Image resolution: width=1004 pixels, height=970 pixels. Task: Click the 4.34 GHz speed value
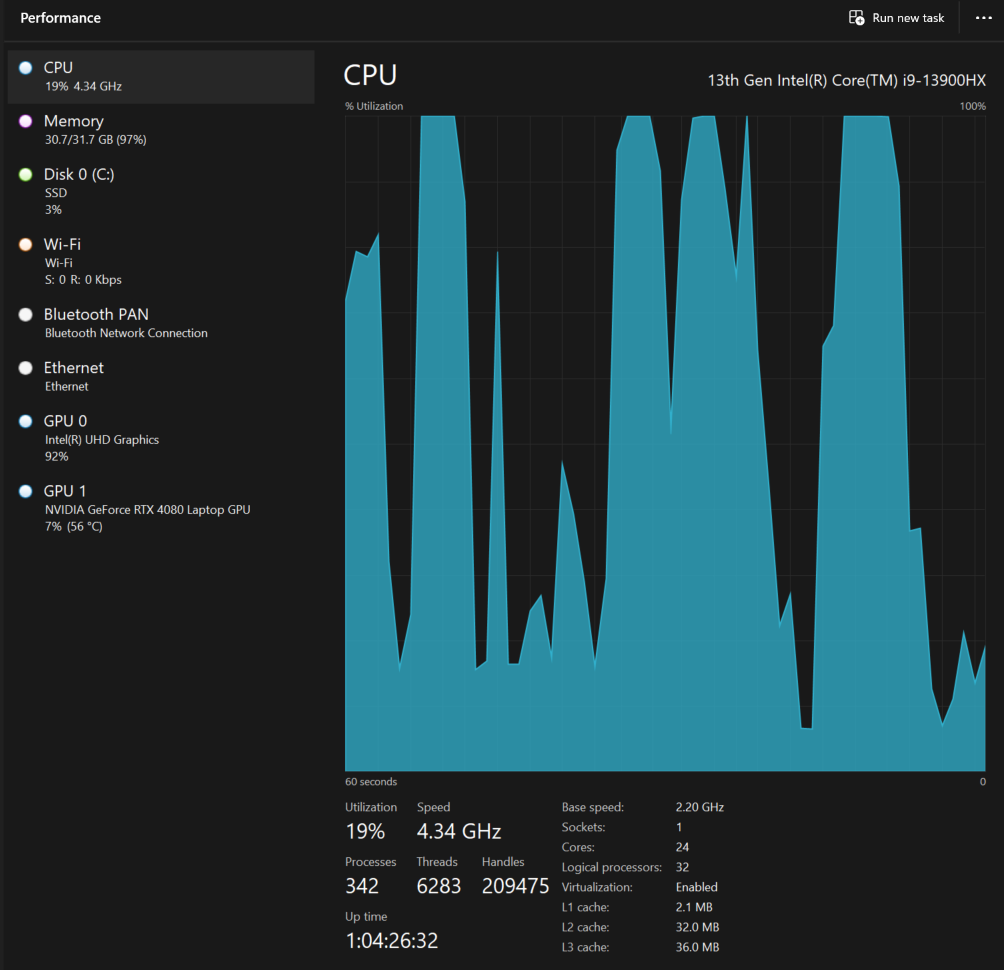coord(459,831)
